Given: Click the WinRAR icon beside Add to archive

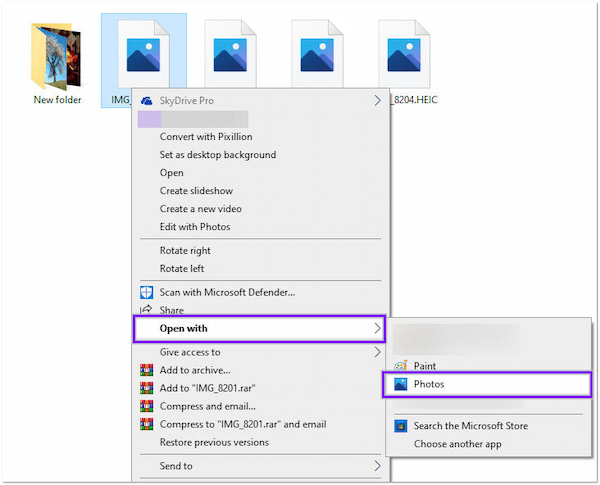Looking at the screenshot, I should [x=147, y=370].
